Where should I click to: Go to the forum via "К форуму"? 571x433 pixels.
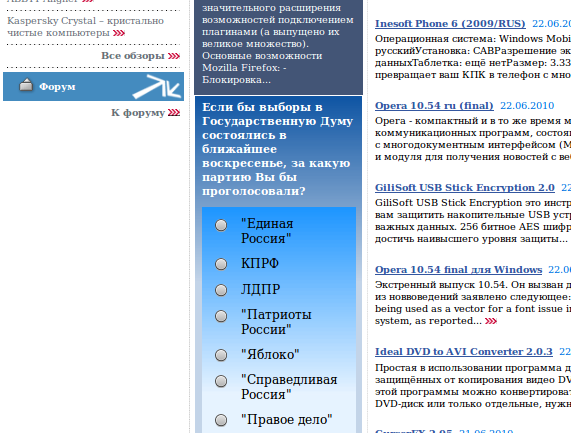click(x=138, y=113)
